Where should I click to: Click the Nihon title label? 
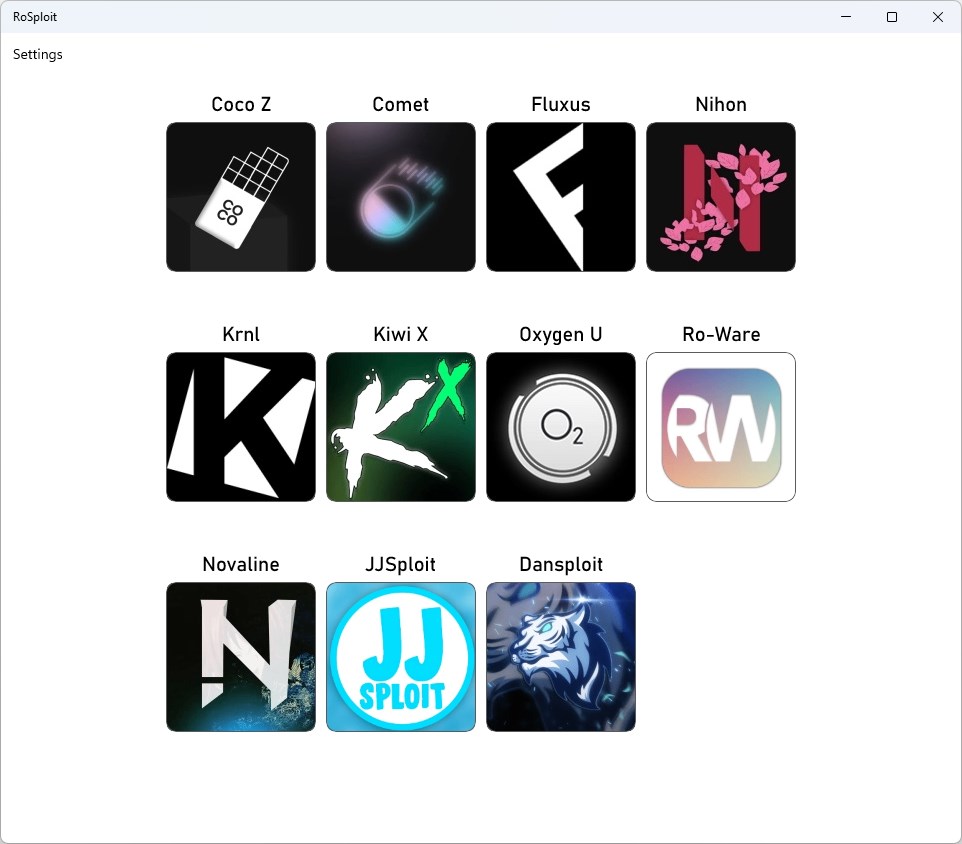[721, 104]
